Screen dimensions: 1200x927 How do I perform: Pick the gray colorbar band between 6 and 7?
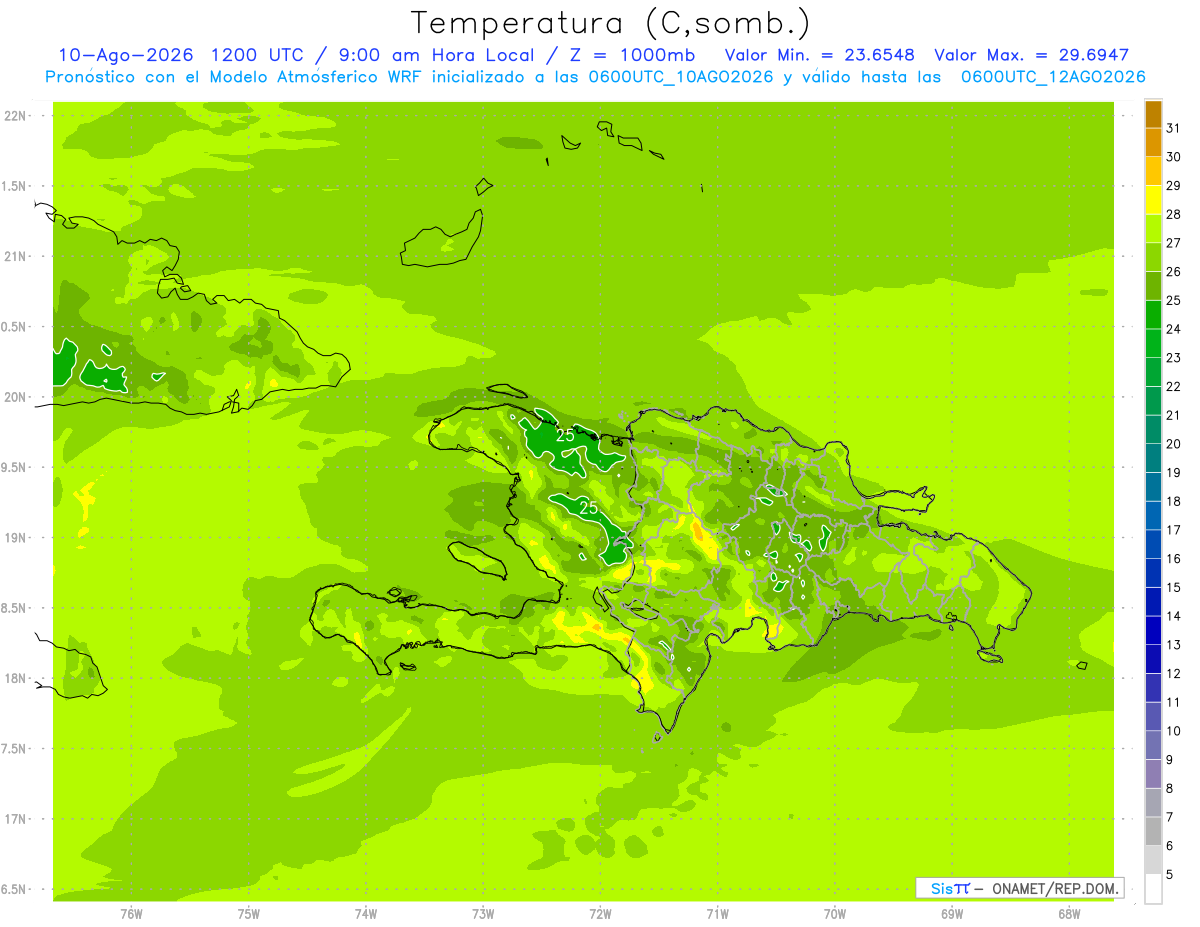click(x=1153, y=831)
